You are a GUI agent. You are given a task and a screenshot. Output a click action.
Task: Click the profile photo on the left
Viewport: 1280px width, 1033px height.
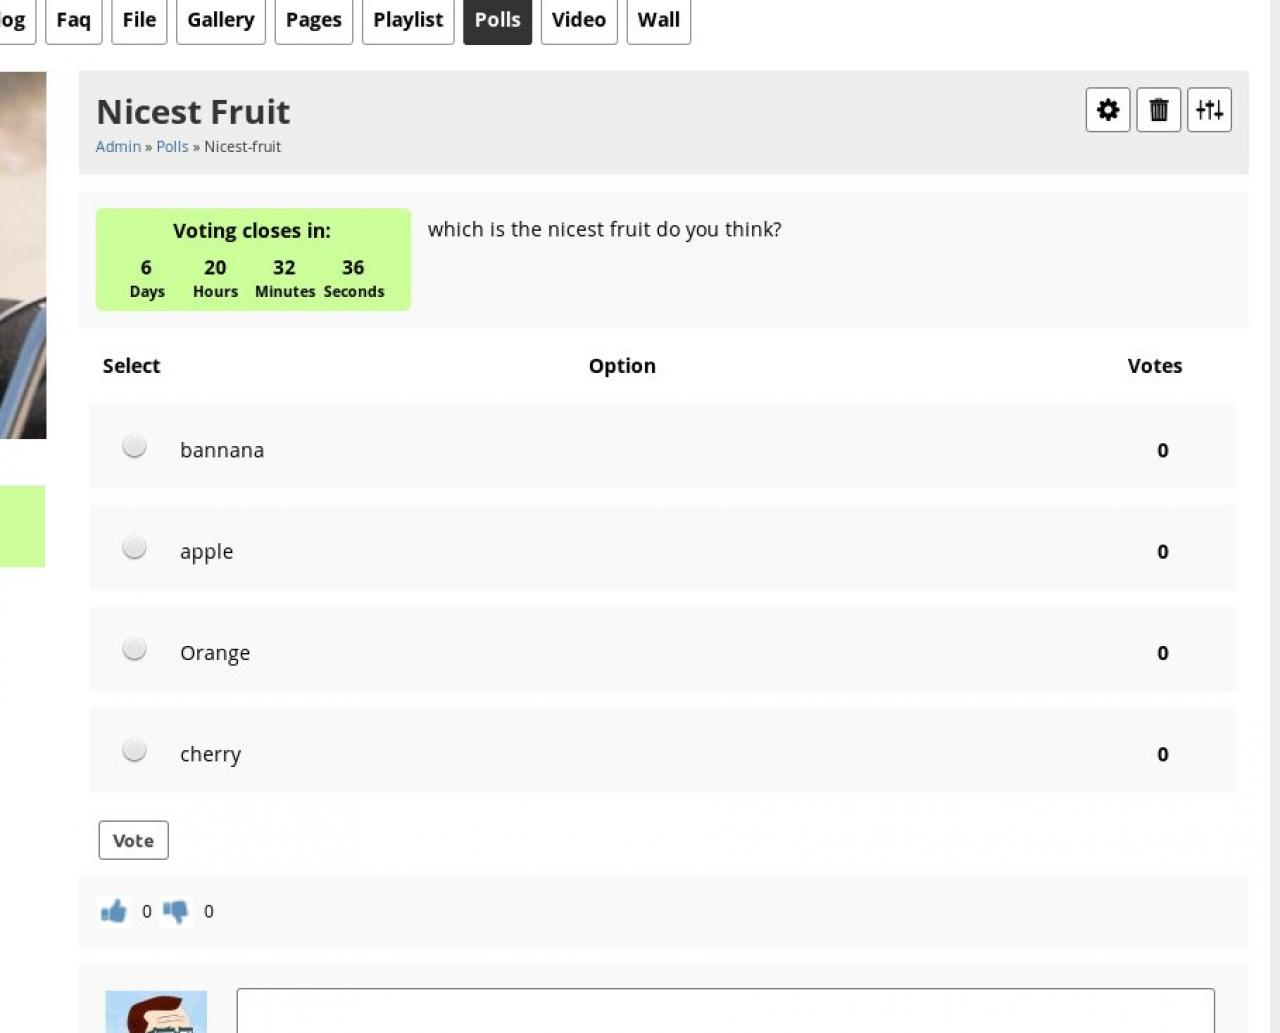[23, 255]
